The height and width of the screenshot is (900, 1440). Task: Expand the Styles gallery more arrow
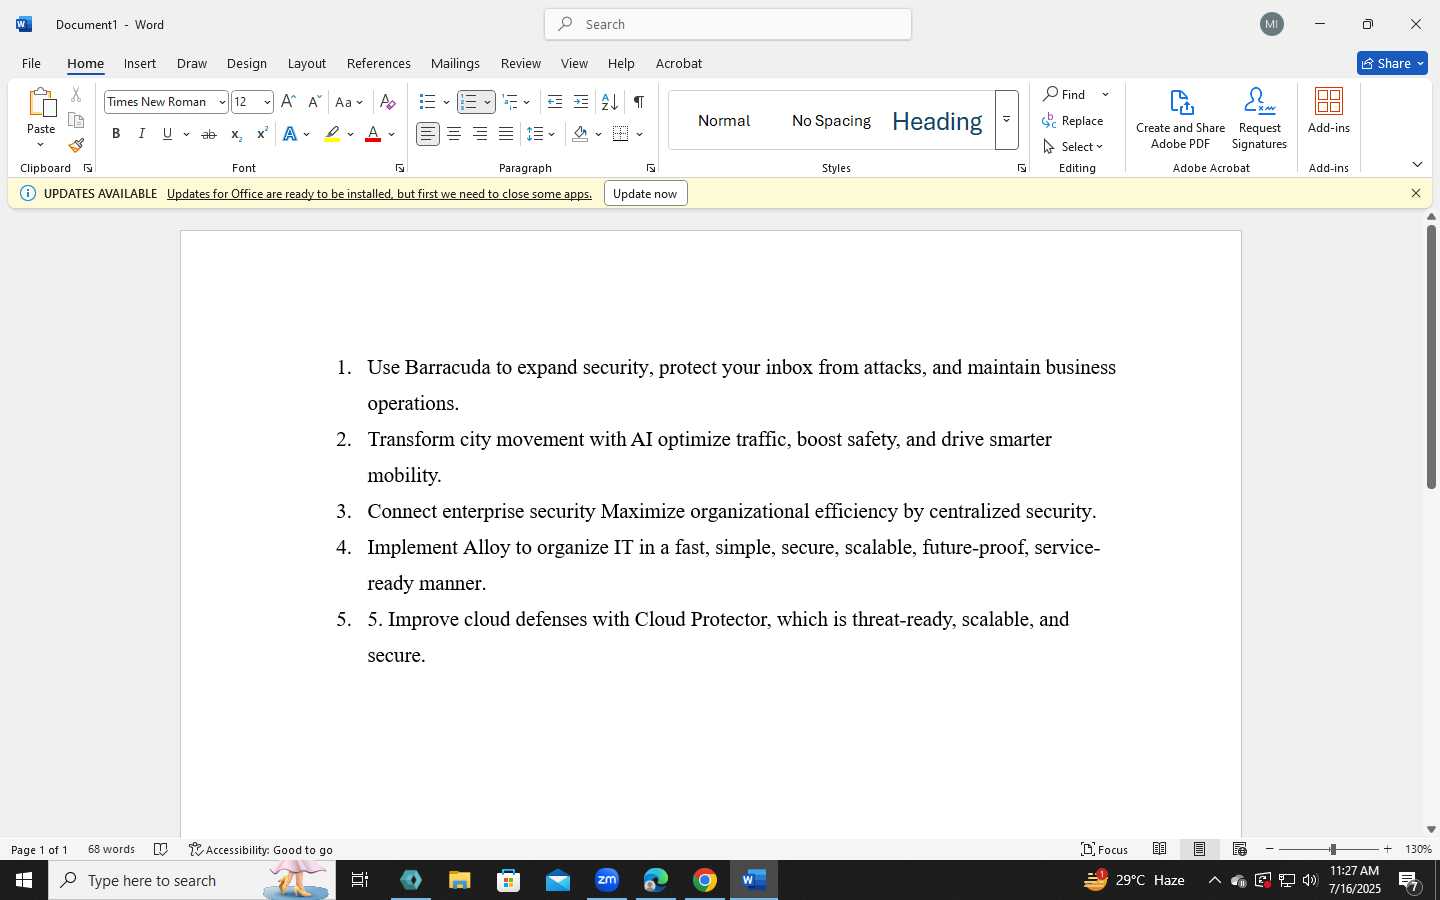pos(1007,120)
